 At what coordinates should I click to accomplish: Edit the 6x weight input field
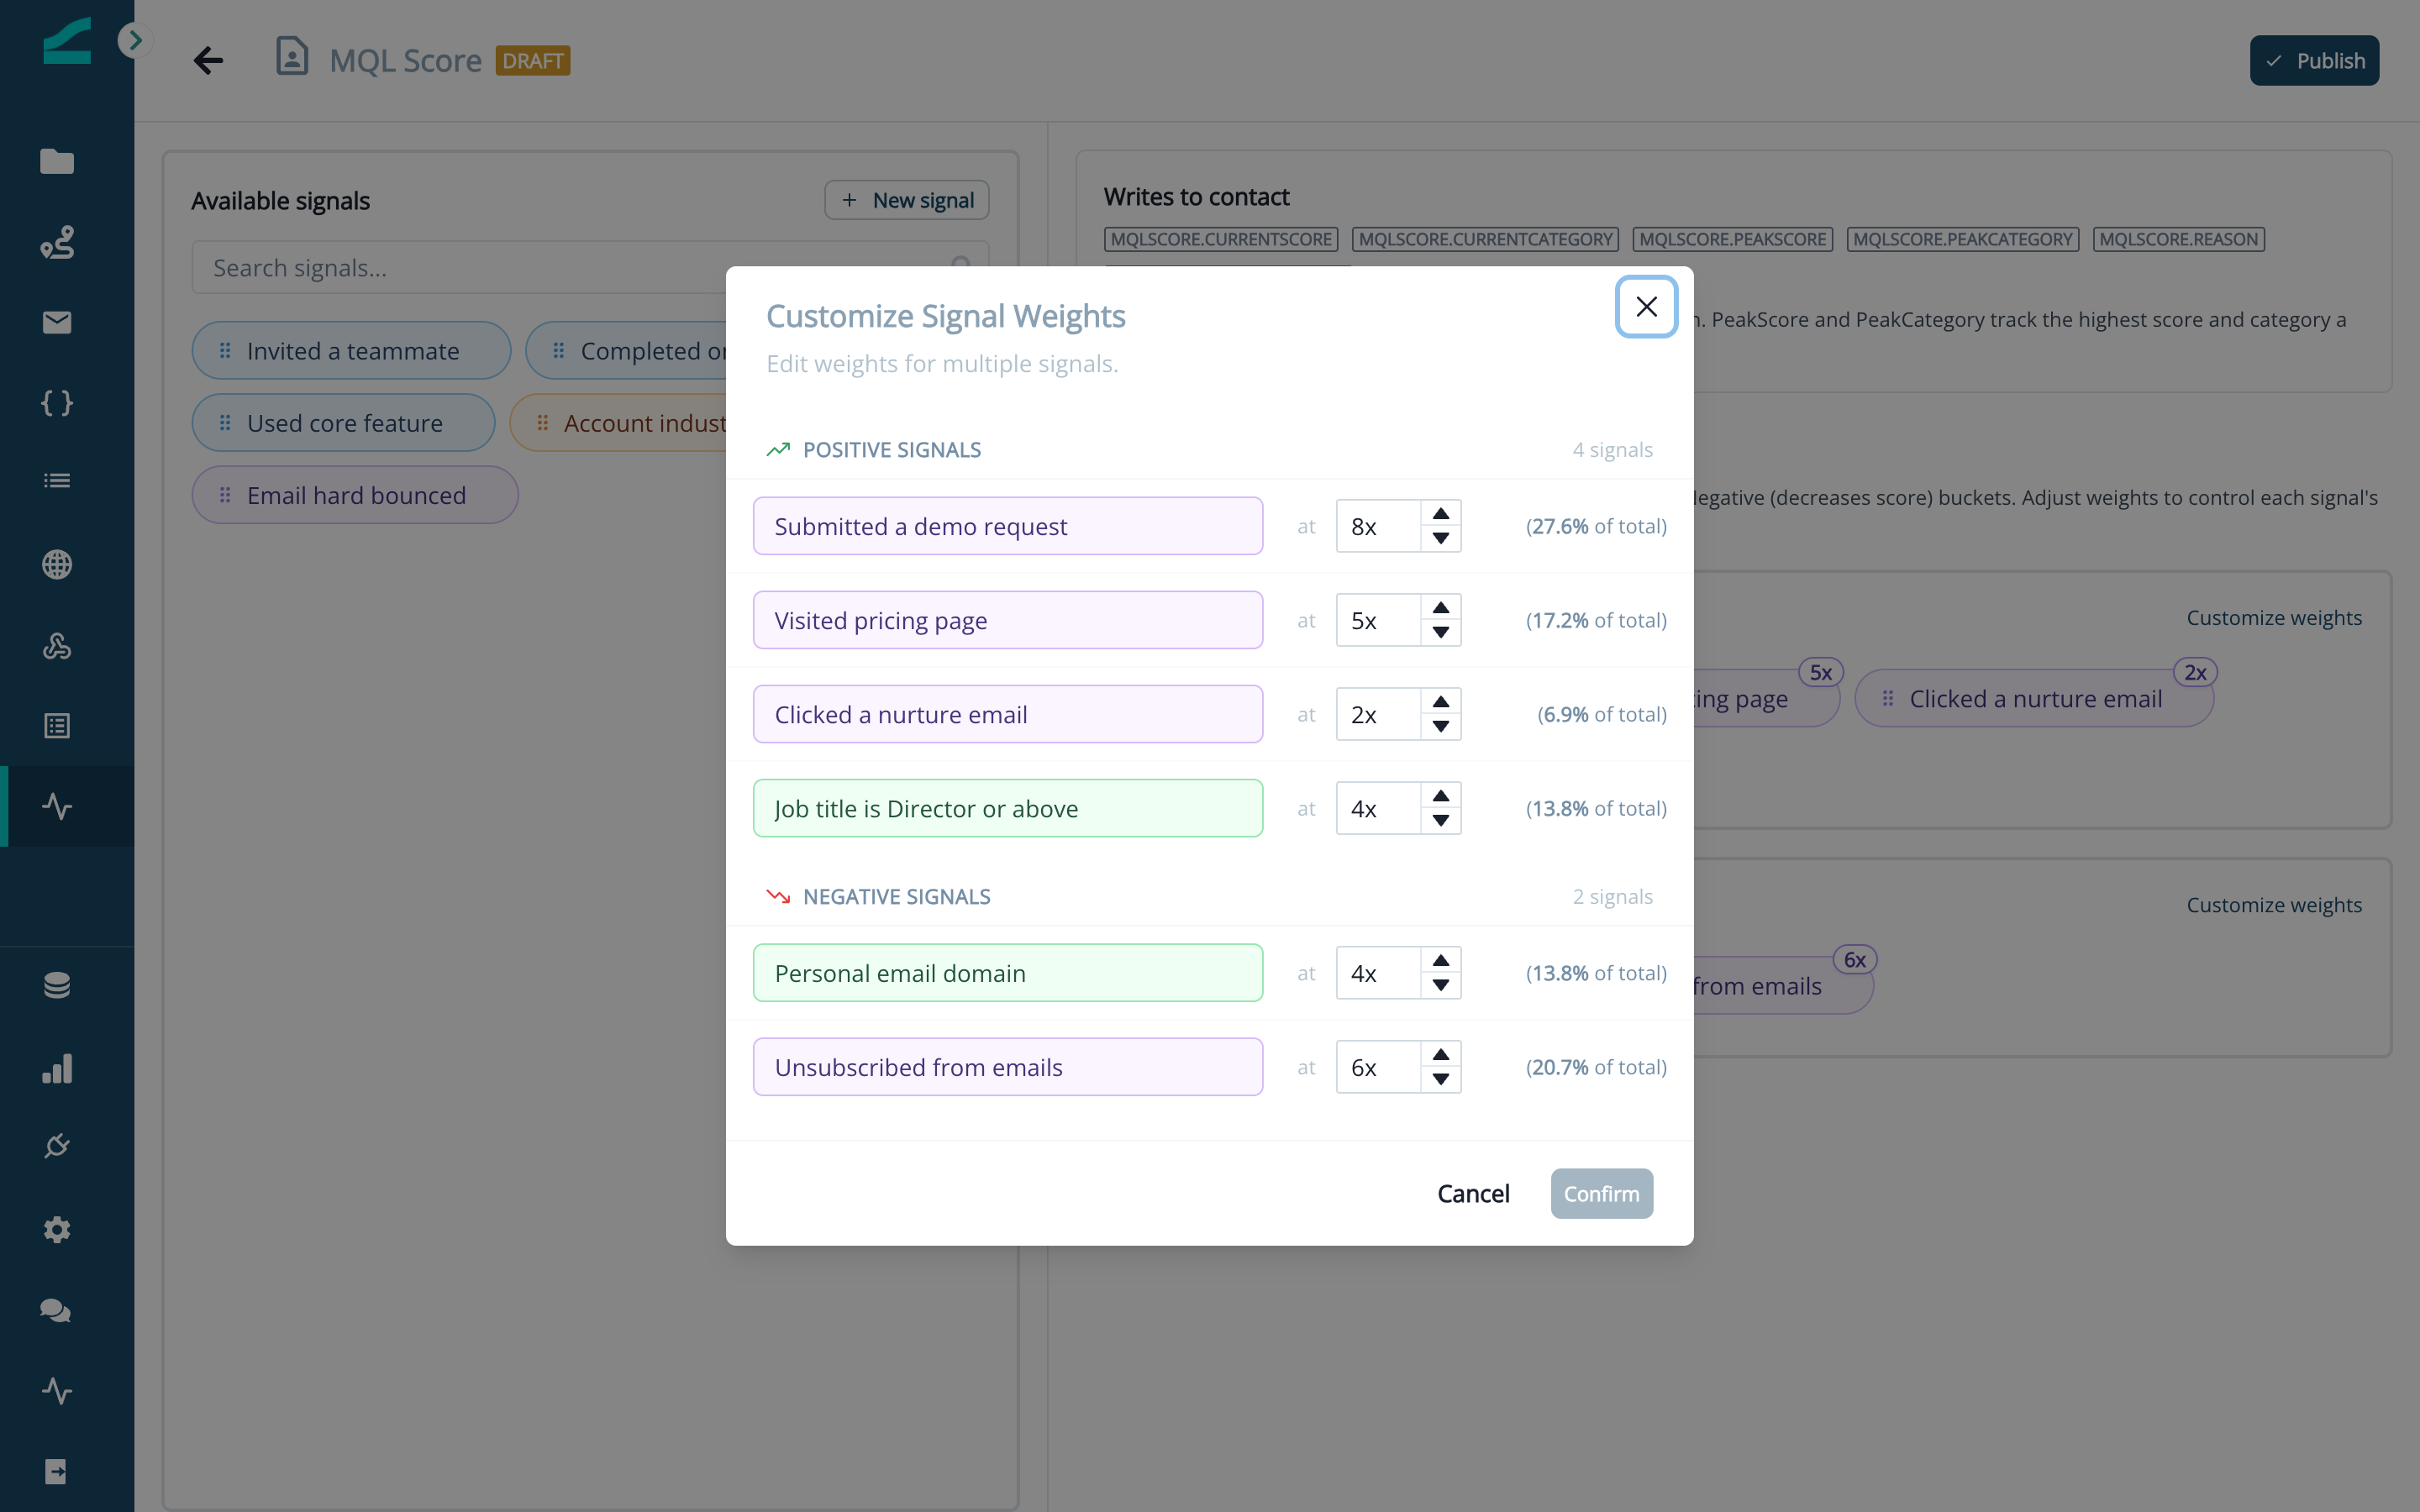(x=1378, y=1067)
